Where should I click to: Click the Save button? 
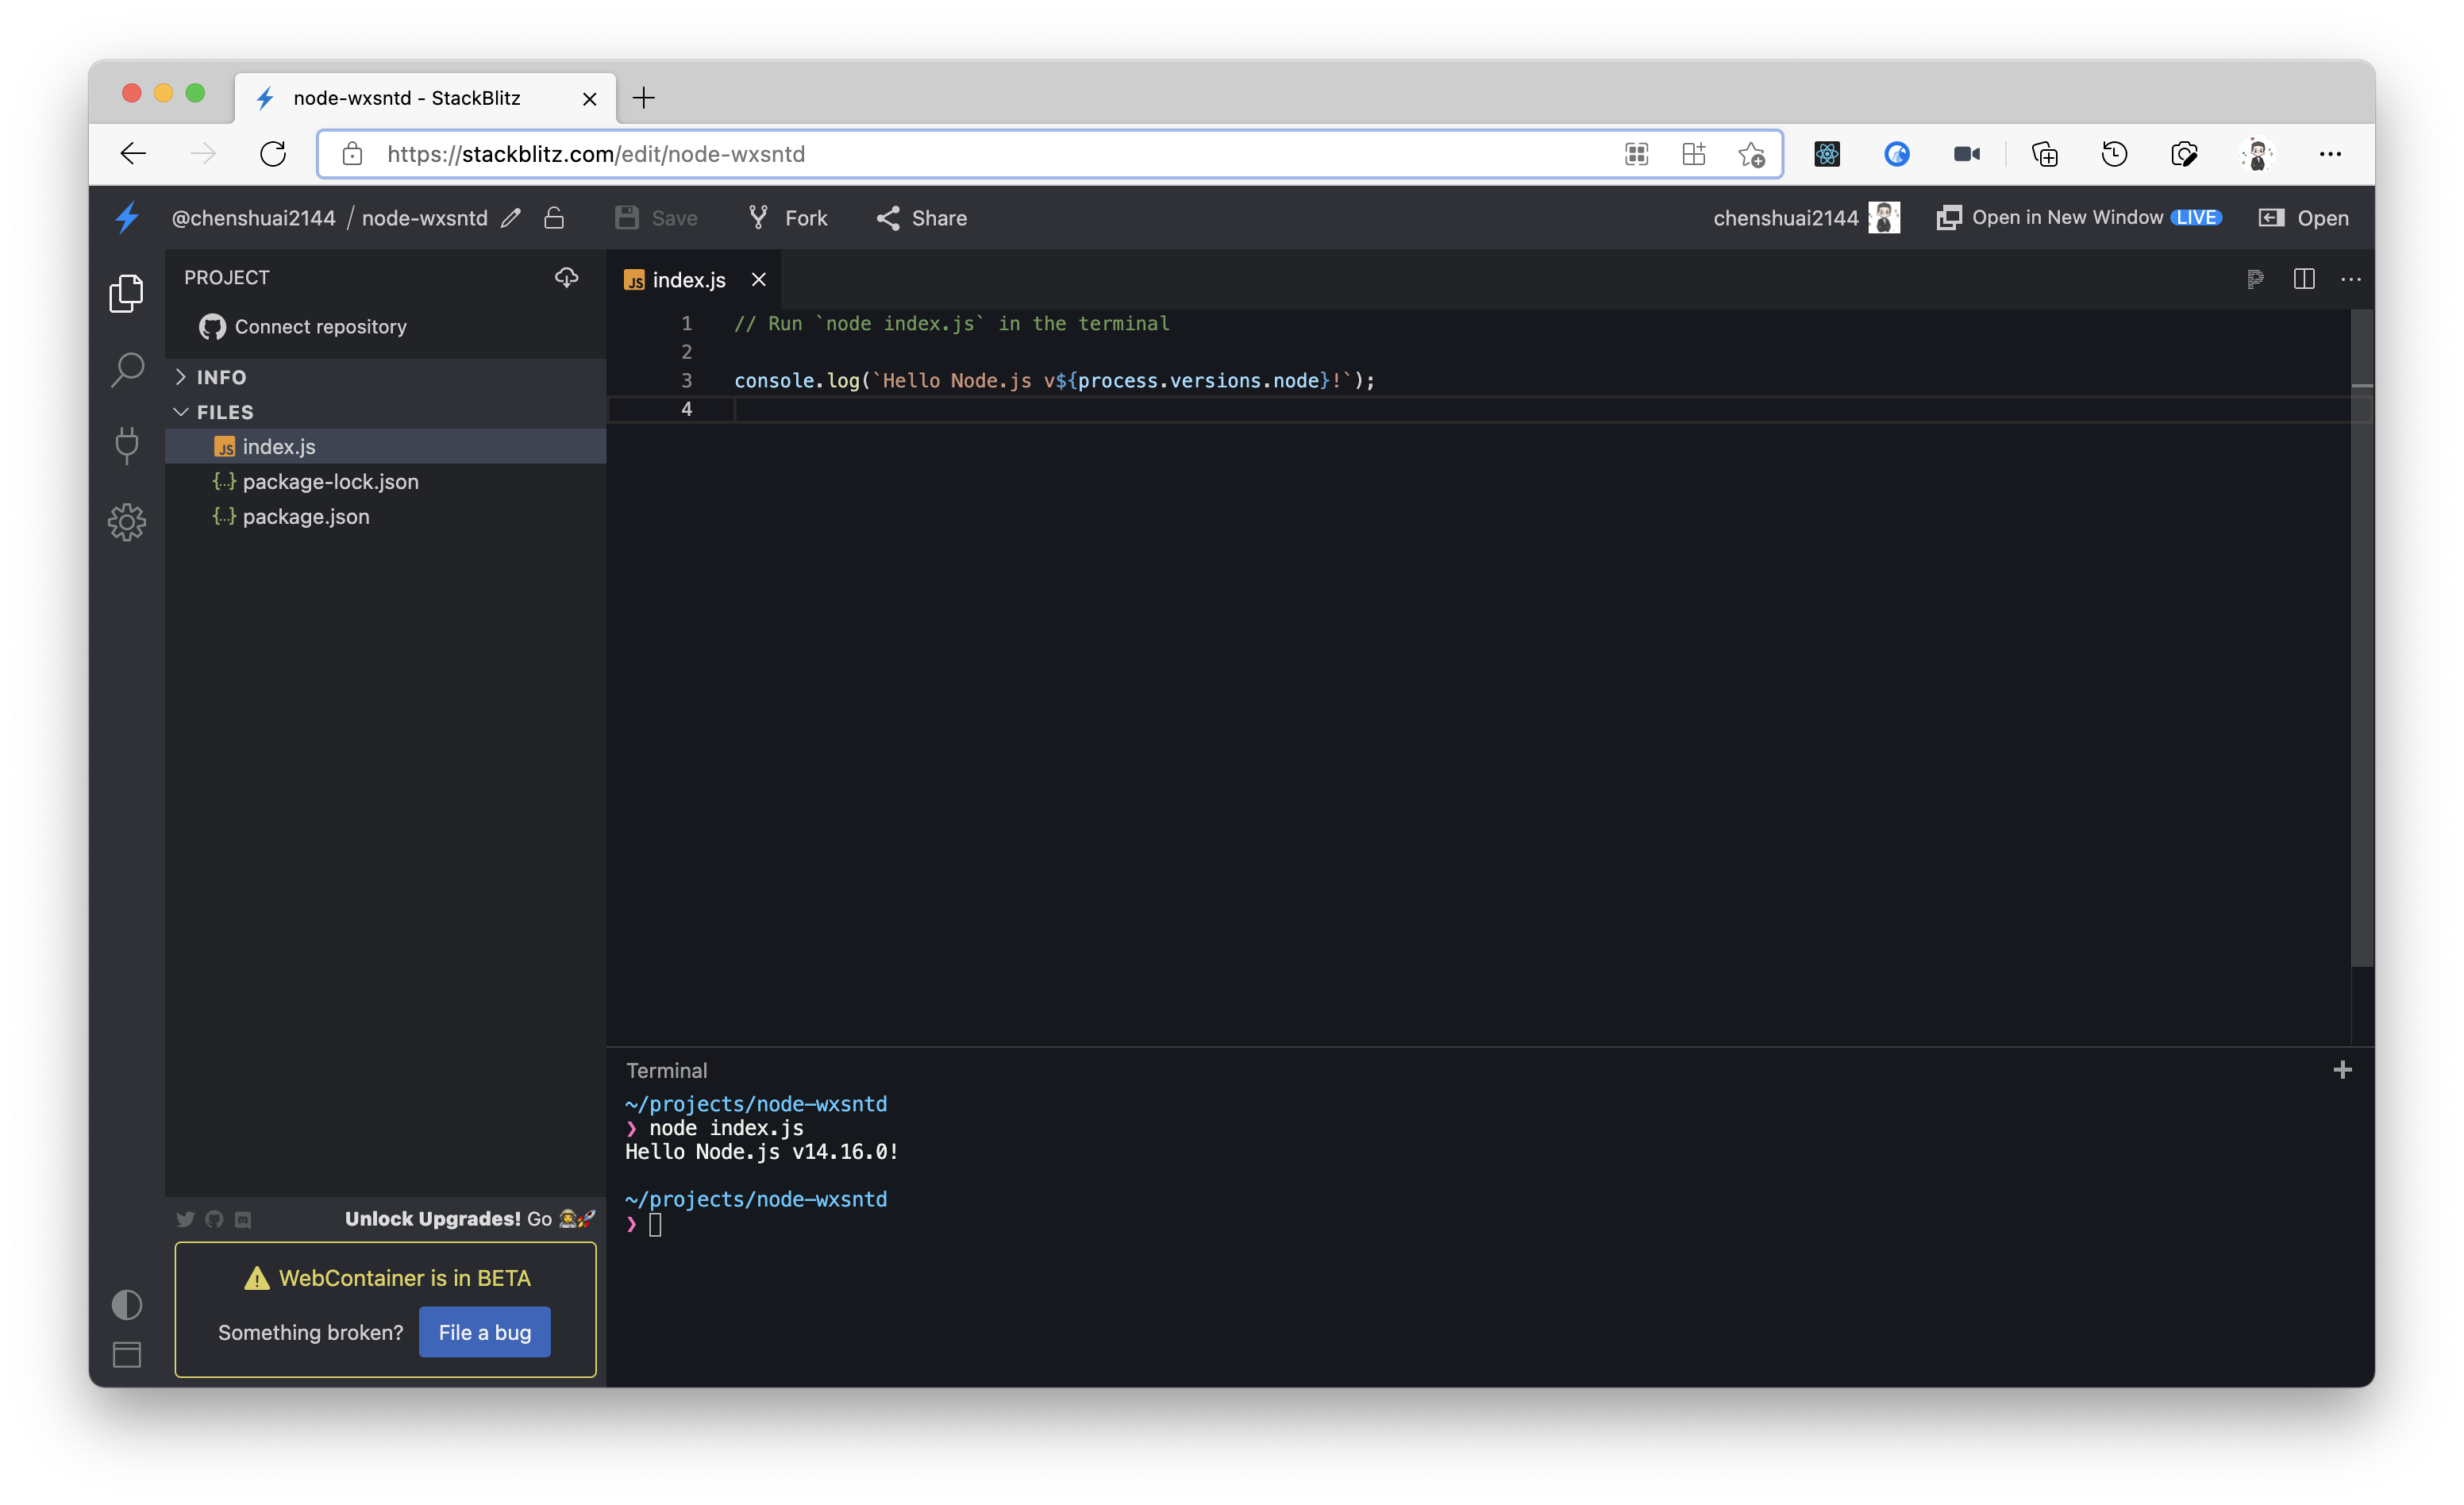point(656,217)
